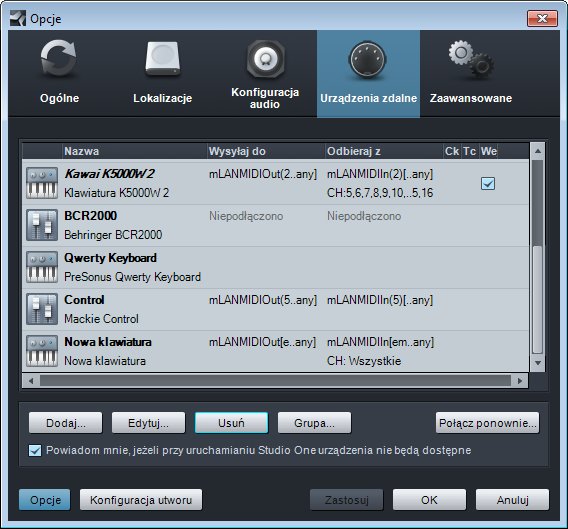Click the Zastosuj button
This screenshot has height=529, width=568.
(x=347, y=500)
